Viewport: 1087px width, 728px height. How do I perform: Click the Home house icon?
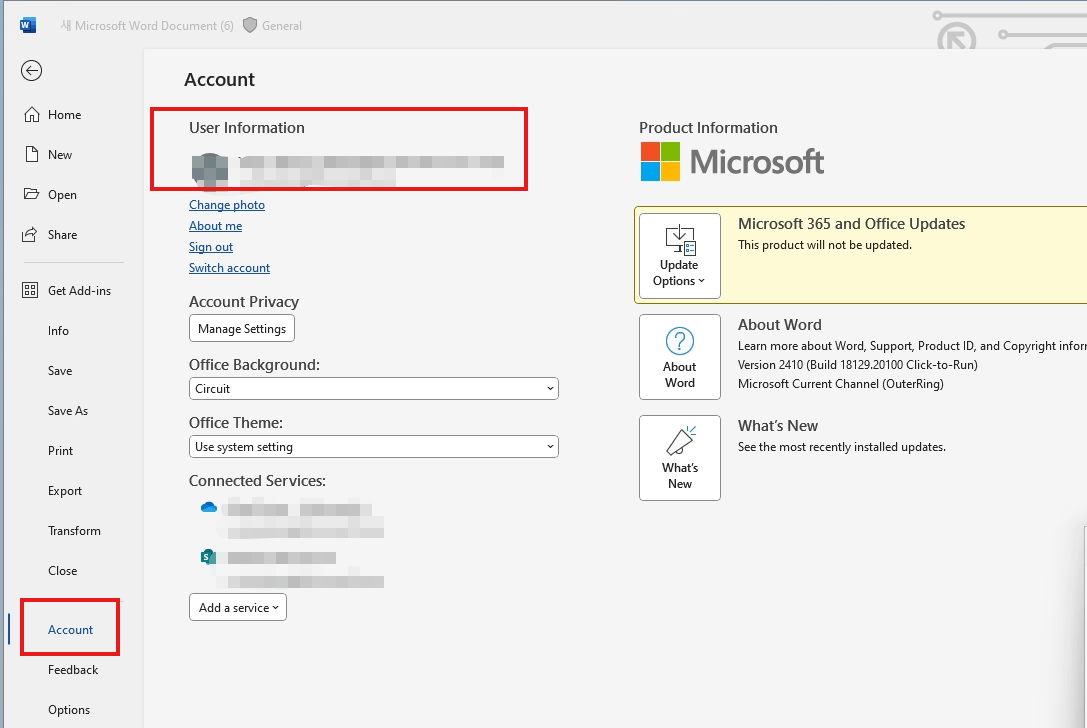click(32, 114)
